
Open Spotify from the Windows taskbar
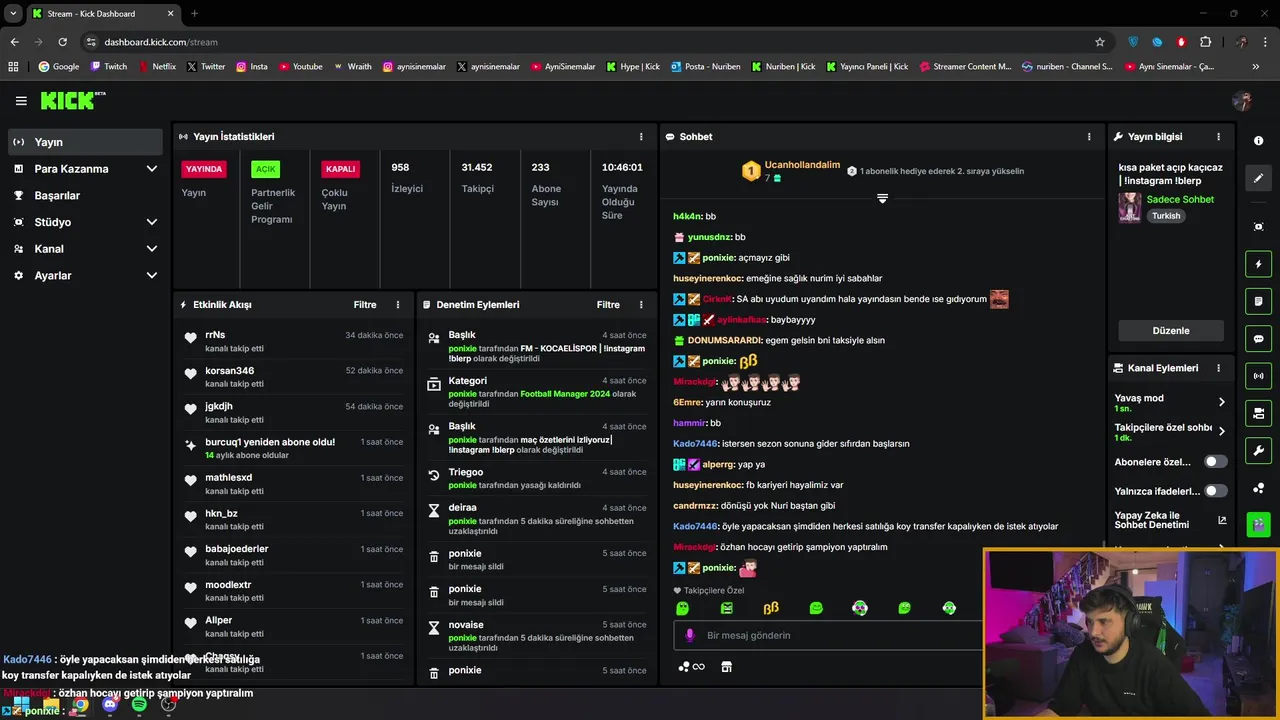coord(139,705)
